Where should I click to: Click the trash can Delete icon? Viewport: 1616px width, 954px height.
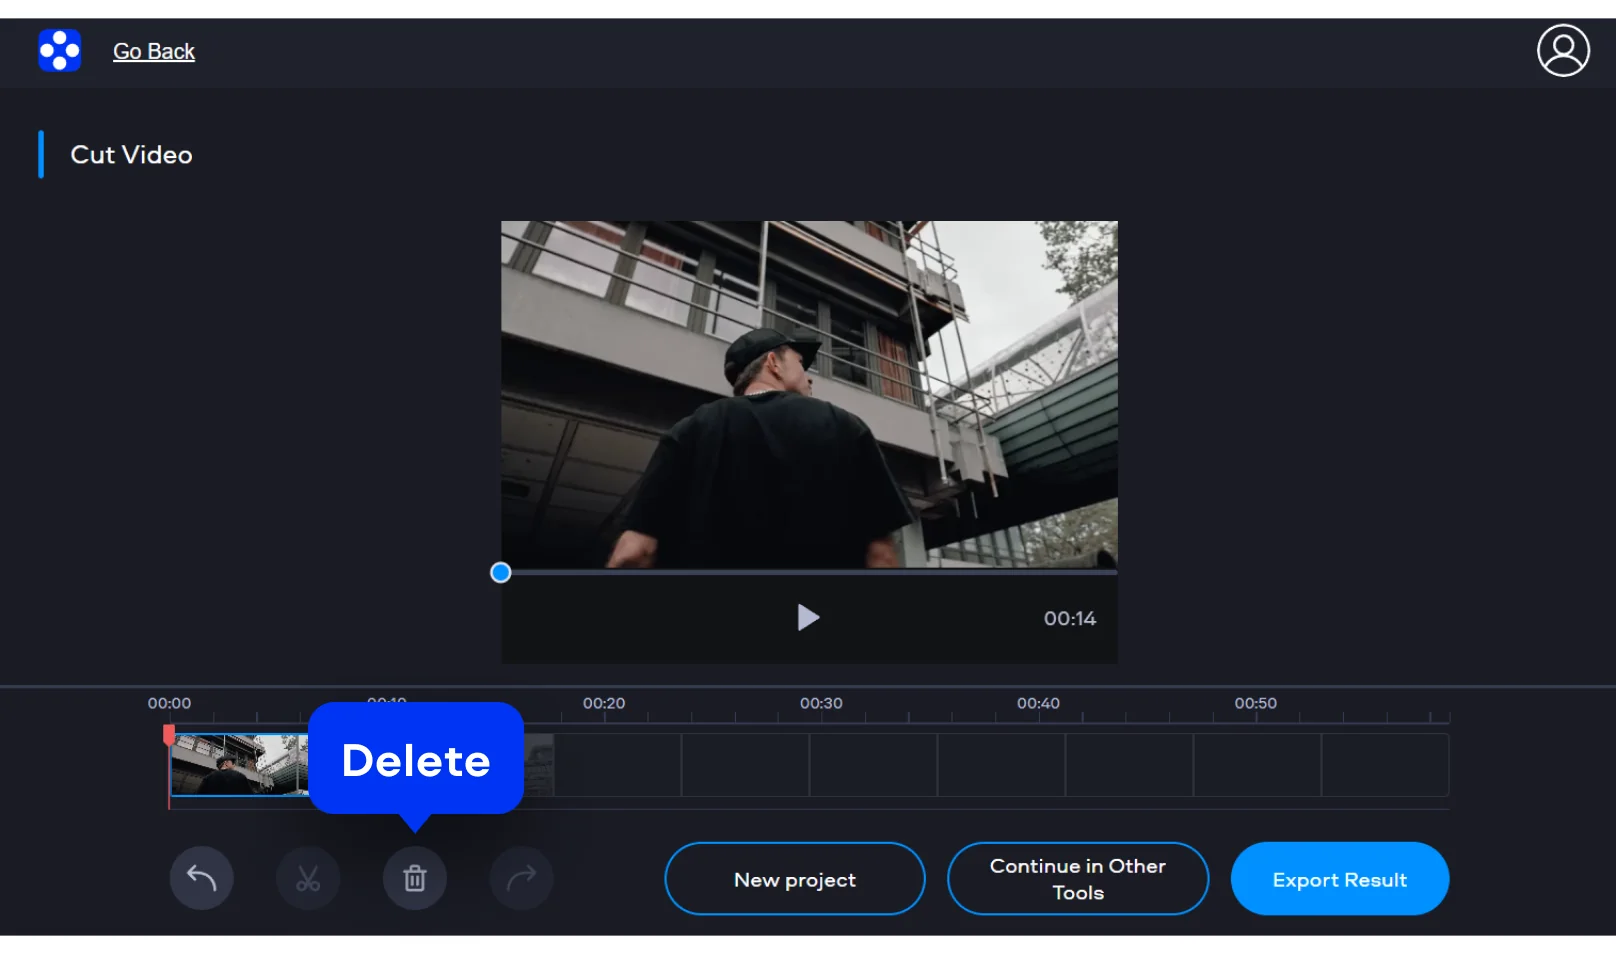coord(415,878)
